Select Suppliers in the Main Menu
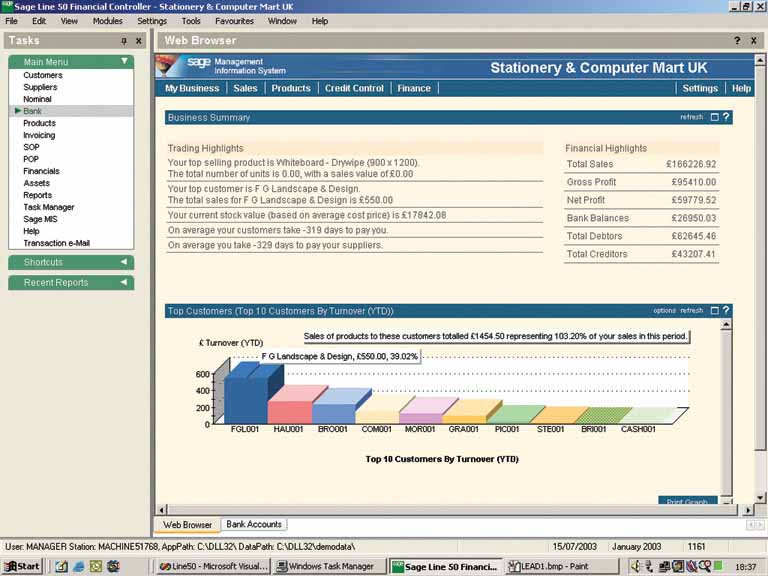Screen dimensions: 768x576 (40, 87)
